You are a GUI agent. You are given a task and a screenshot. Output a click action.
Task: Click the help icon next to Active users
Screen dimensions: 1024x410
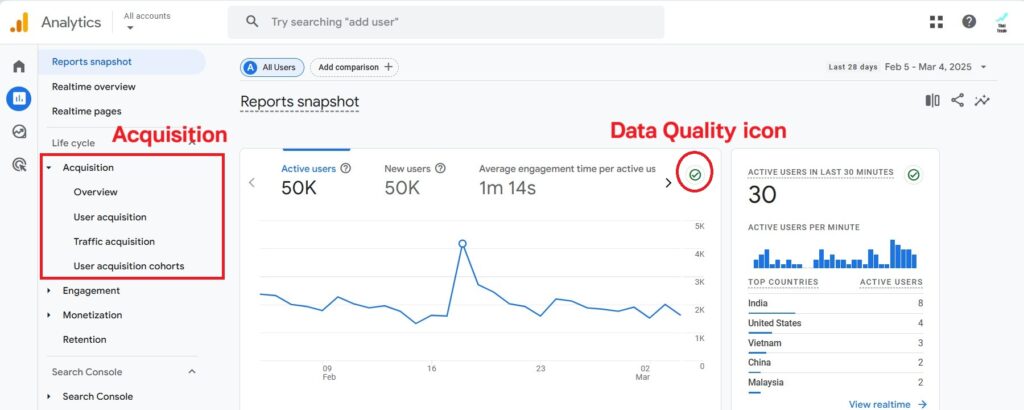coord(345,168)
